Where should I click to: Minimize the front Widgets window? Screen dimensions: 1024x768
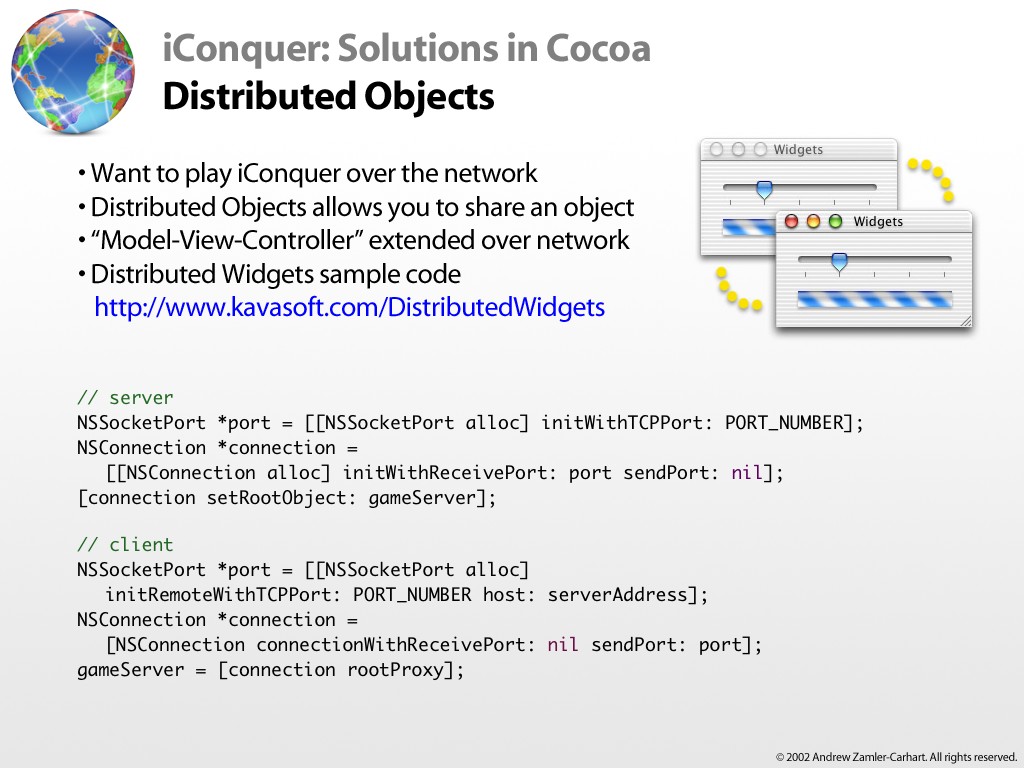tap(813, 222)
